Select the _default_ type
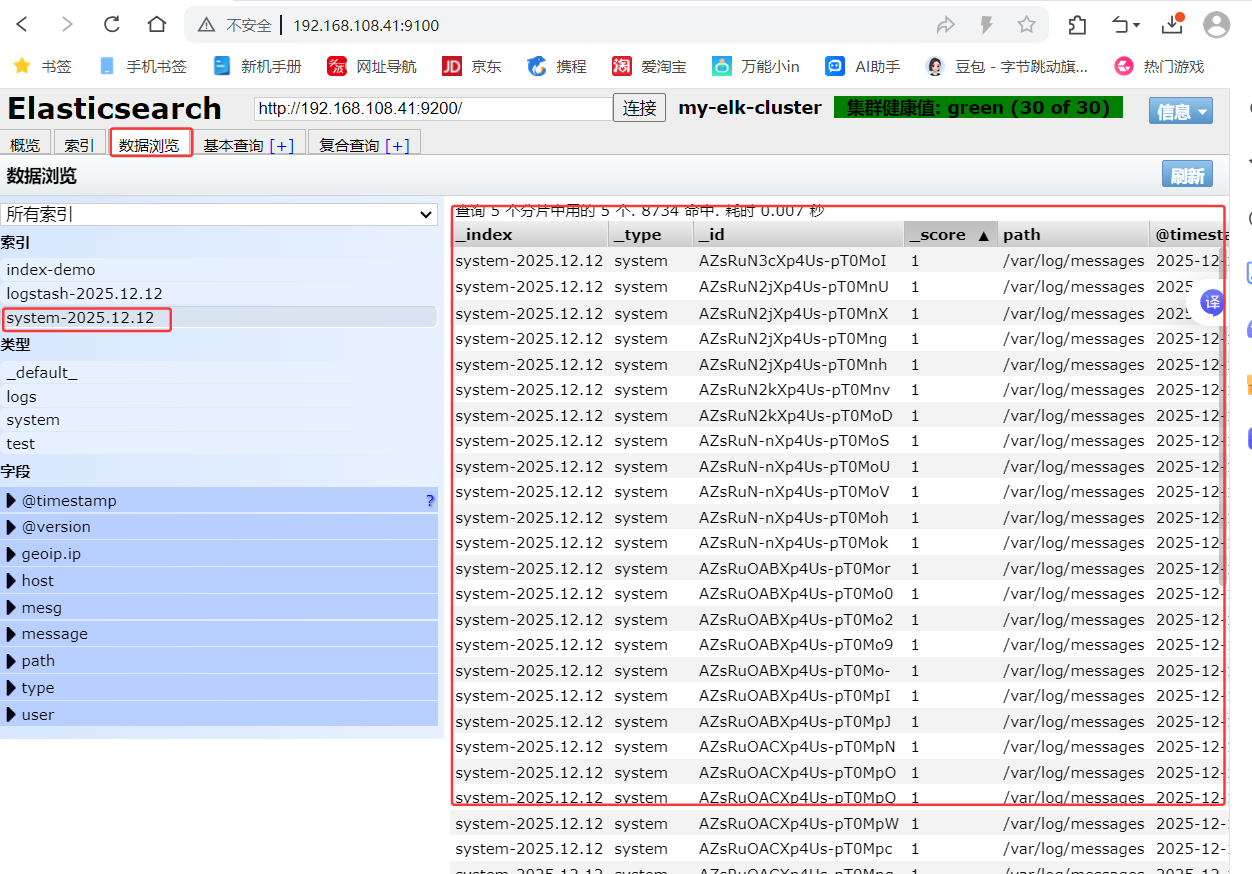This screenshot has height=874, width=1252. [219, 373]
